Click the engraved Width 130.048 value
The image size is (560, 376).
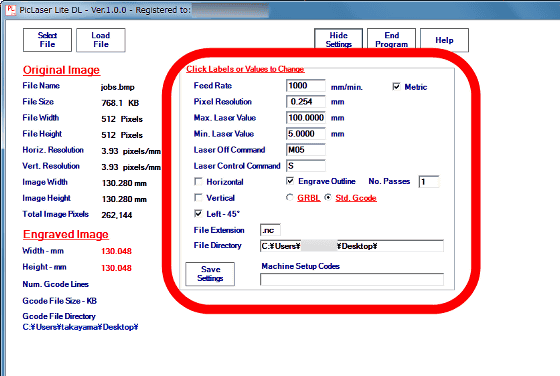tap(116, 251)
